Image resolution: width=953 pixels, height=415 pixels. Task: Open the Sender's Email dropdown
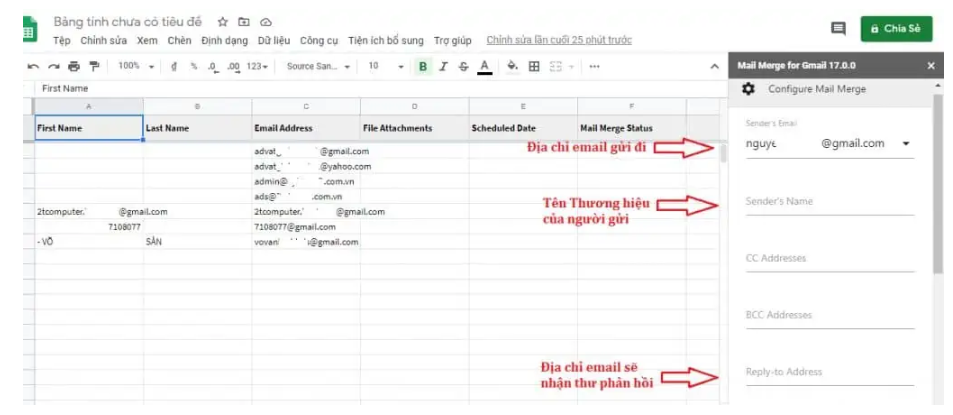pos(906,143)
